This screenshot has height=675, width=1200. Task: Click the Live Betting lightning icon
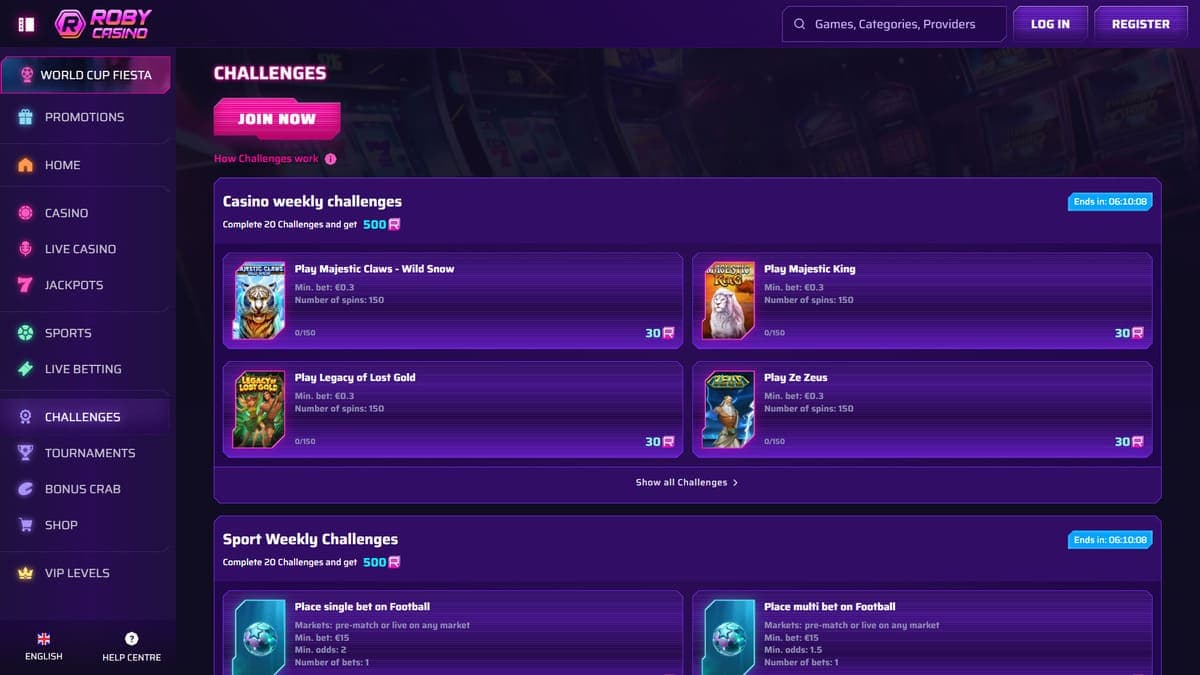coord(26,369)
